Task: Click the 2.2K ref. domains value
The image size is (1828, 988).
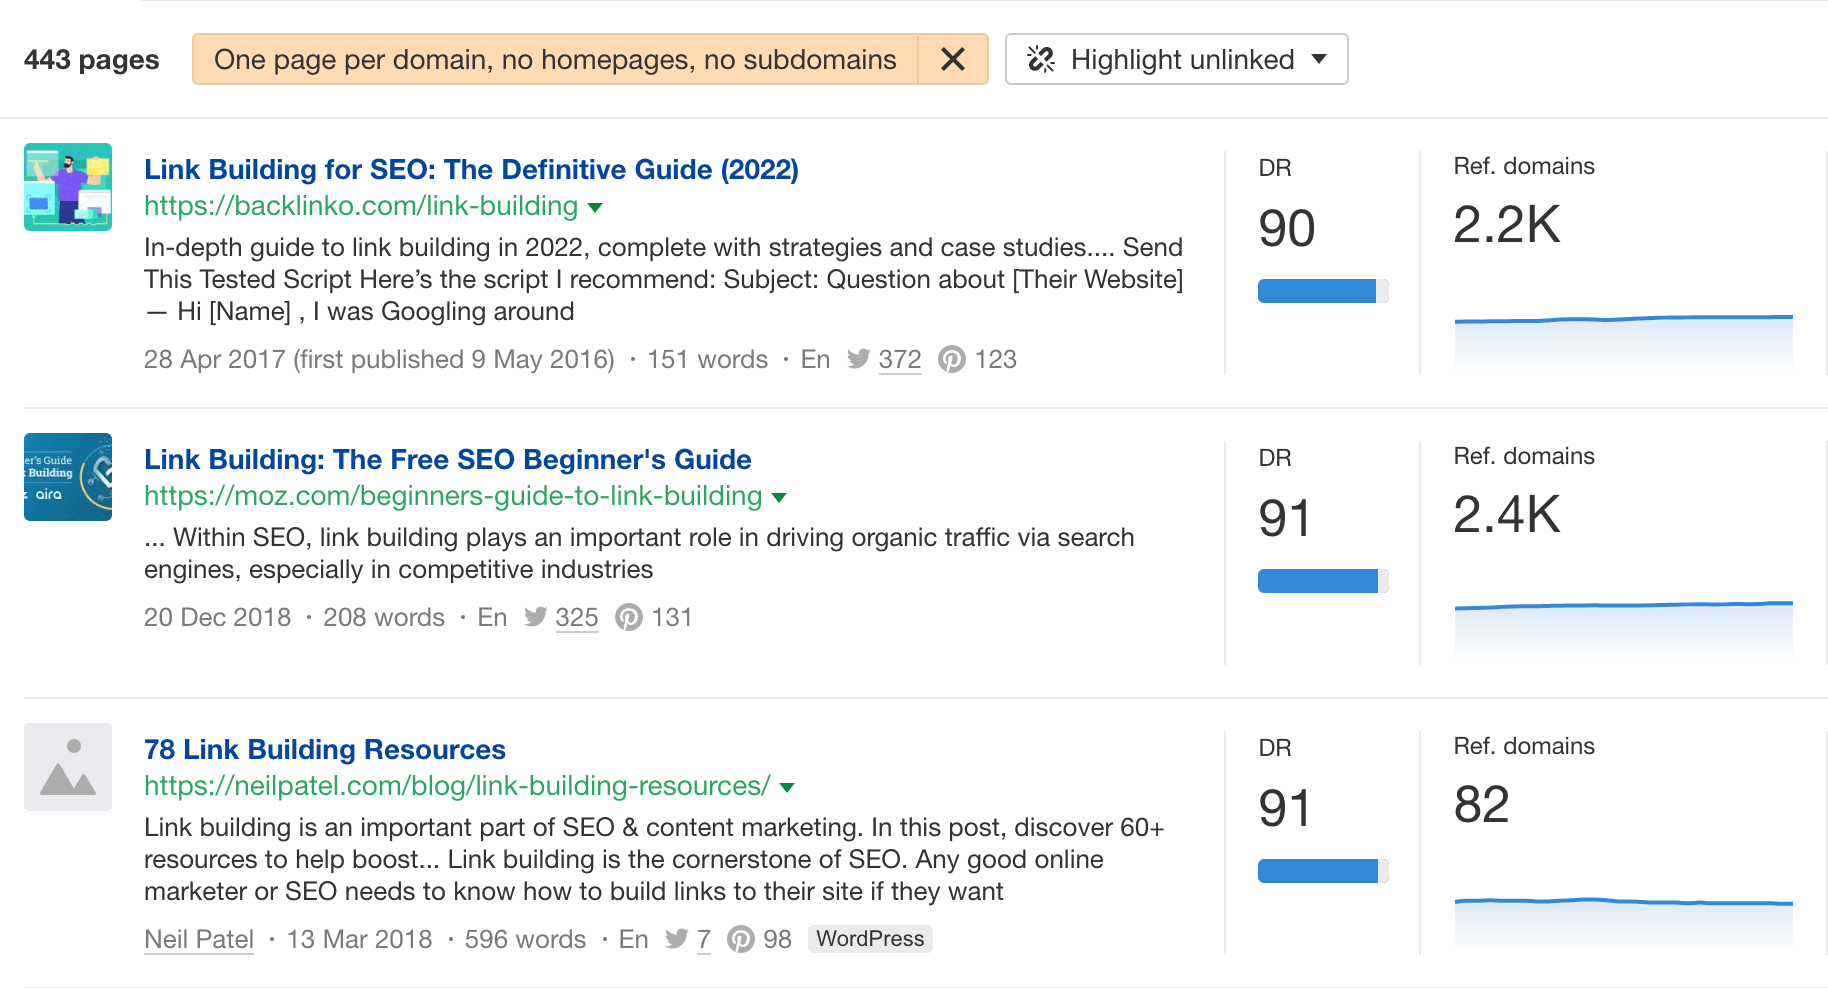Action: [x=1507, y=225]
